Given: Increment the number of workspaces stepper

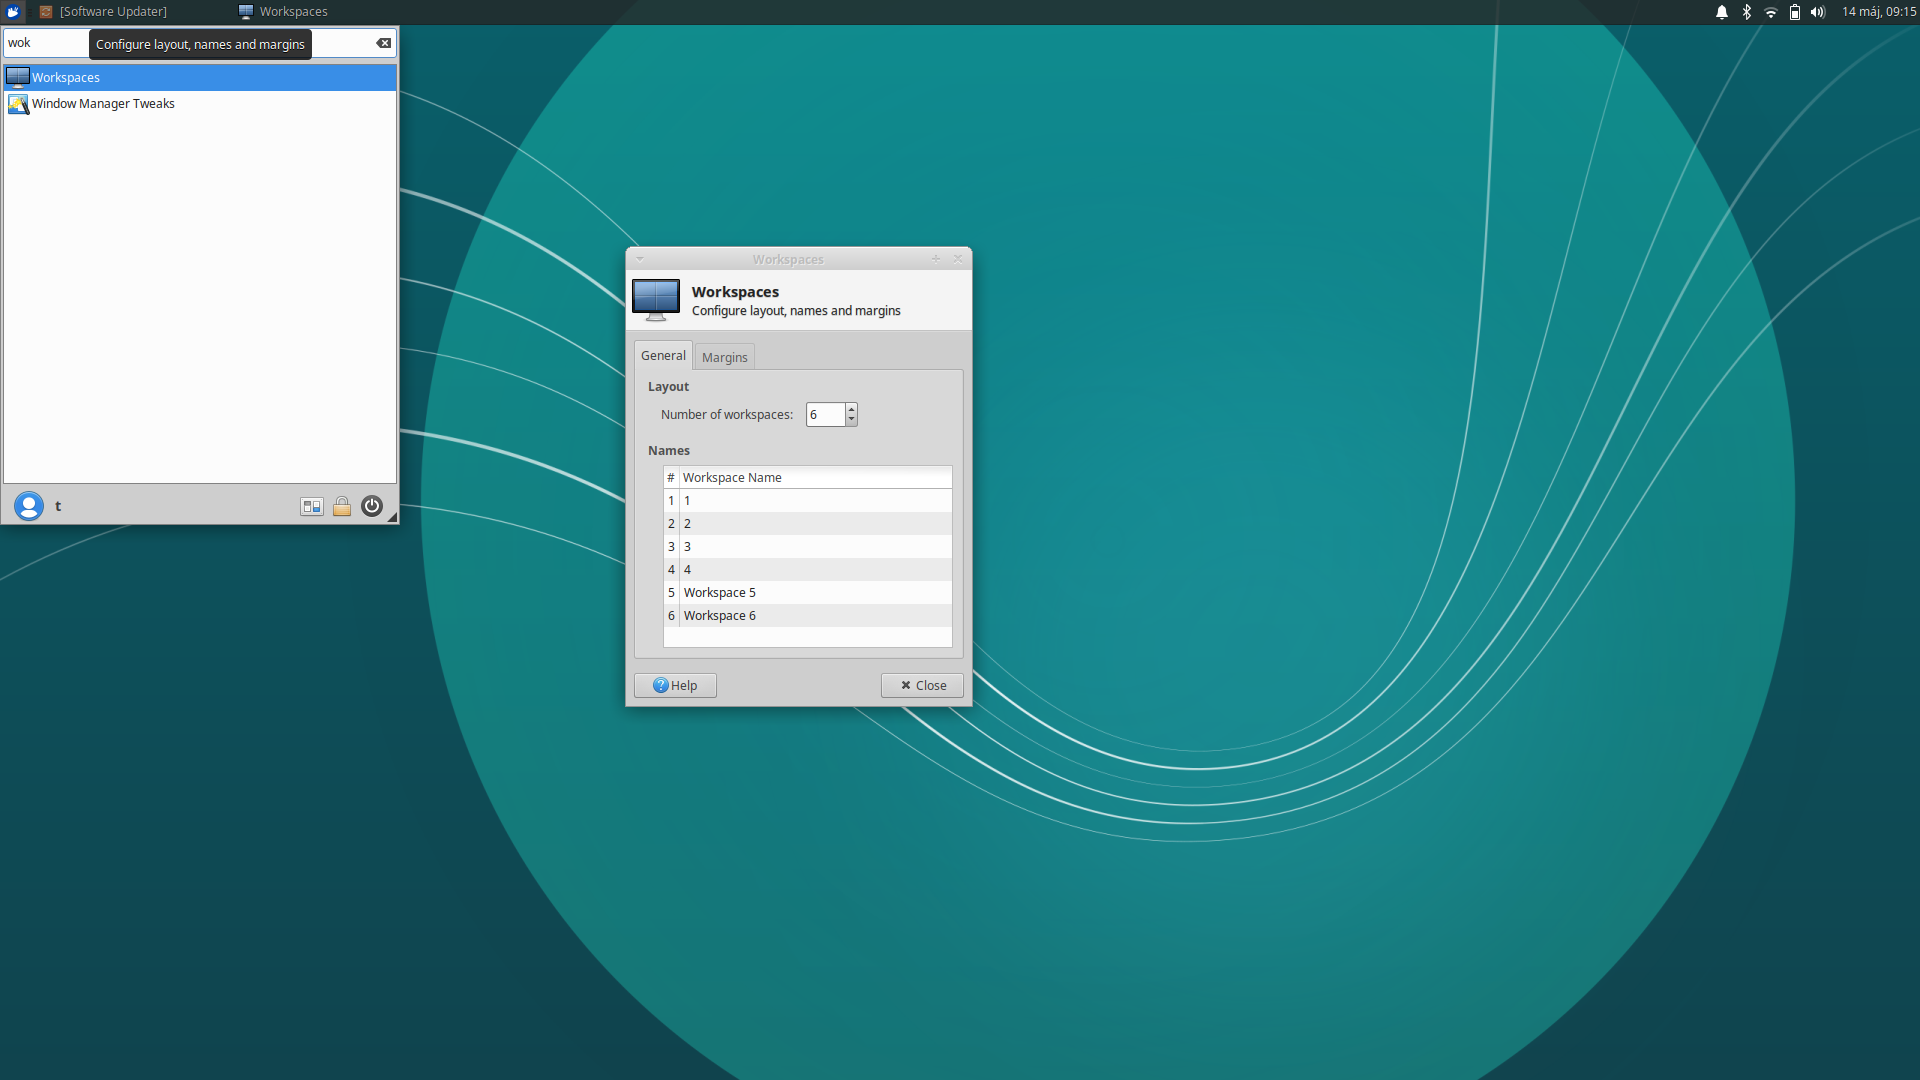Looking at the screenshot, I should click(851, 409).
